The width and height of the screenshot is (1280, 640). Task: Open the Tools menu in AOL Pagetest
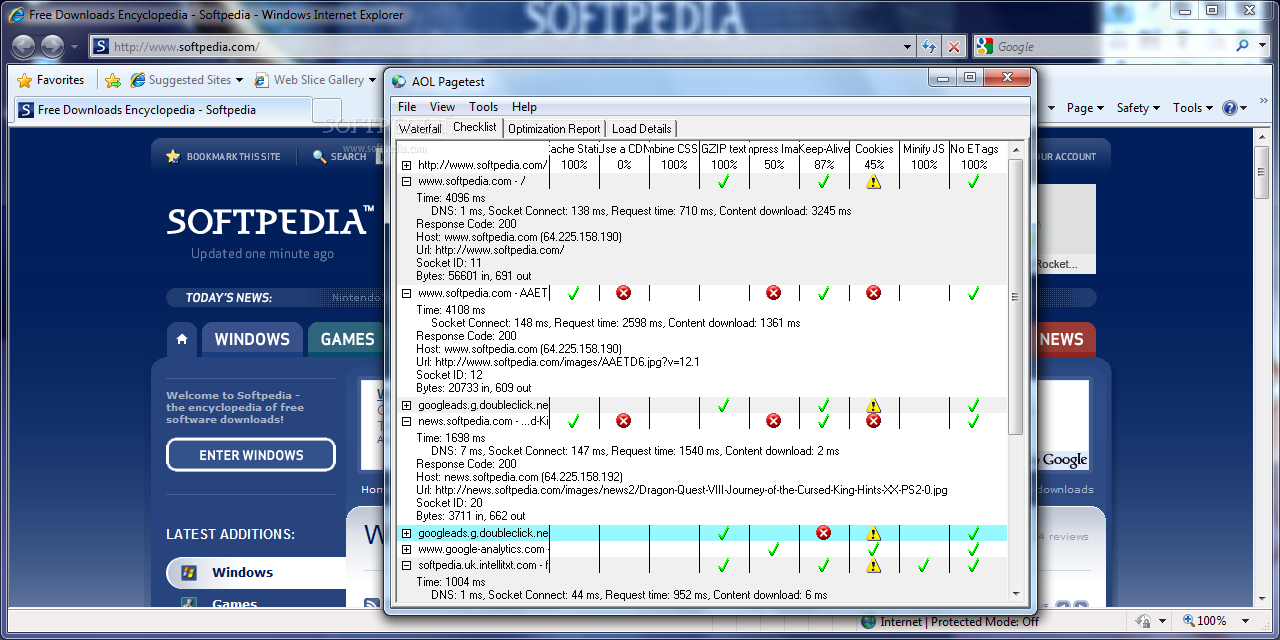pos(483,107)
